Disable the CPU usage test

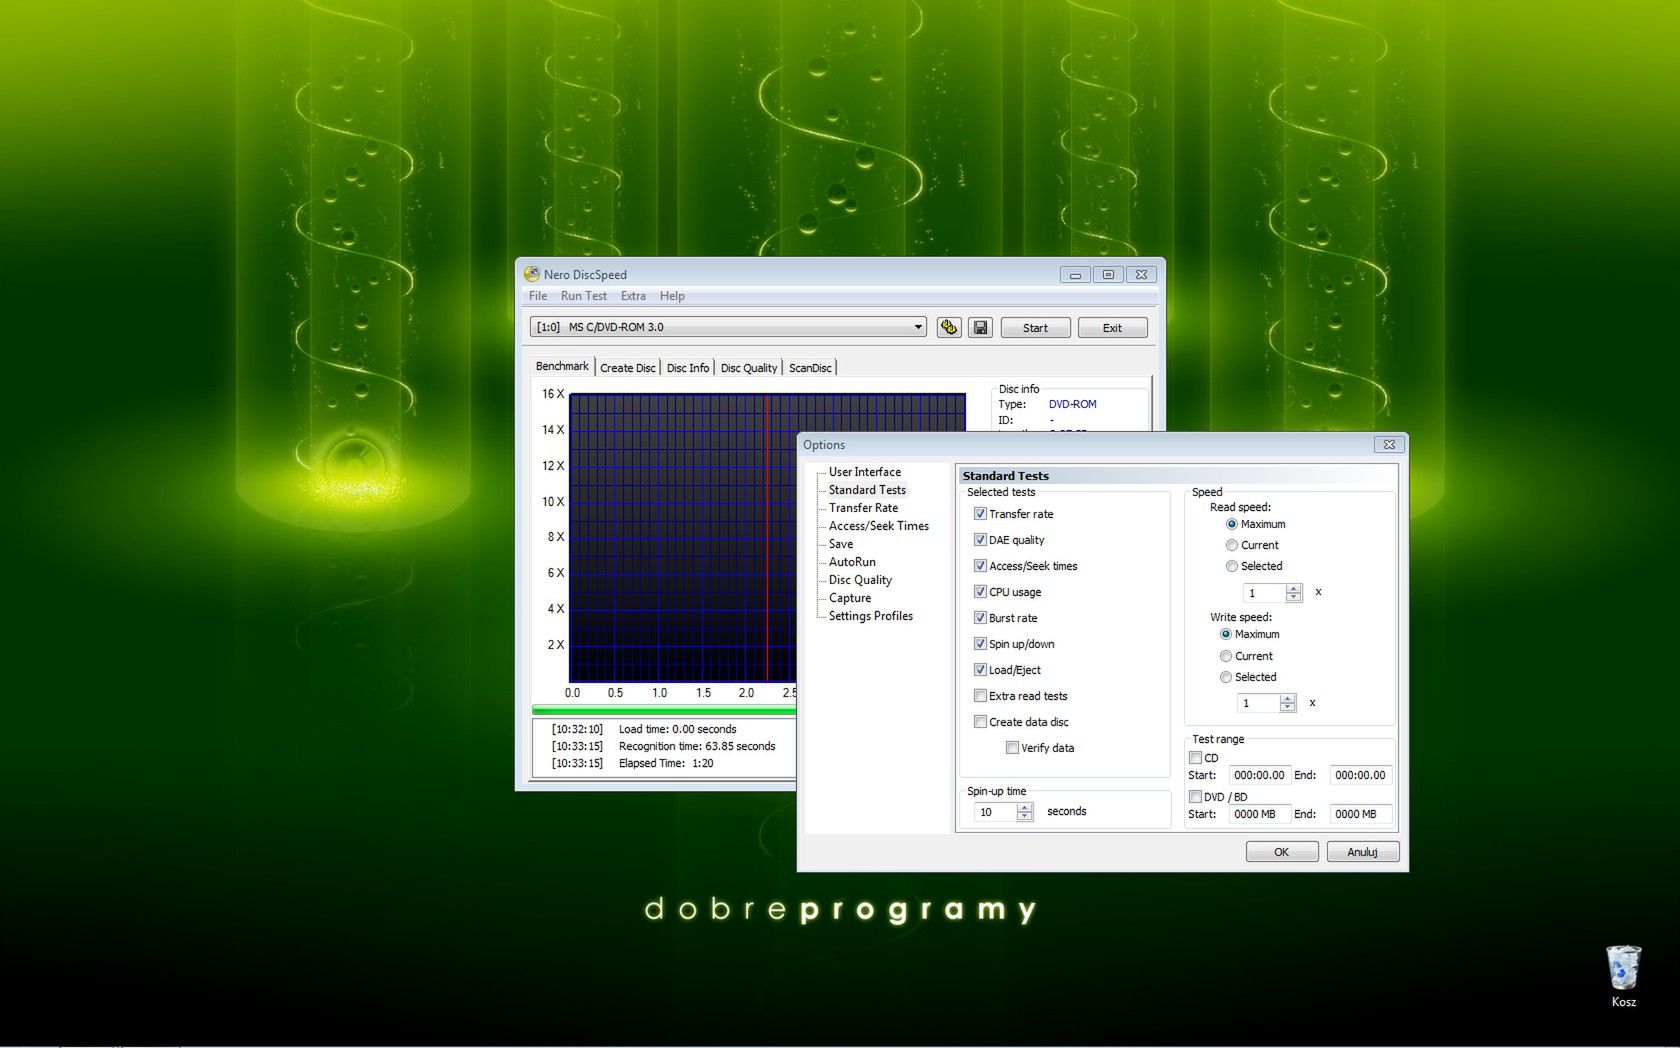(x=980, y=591)
